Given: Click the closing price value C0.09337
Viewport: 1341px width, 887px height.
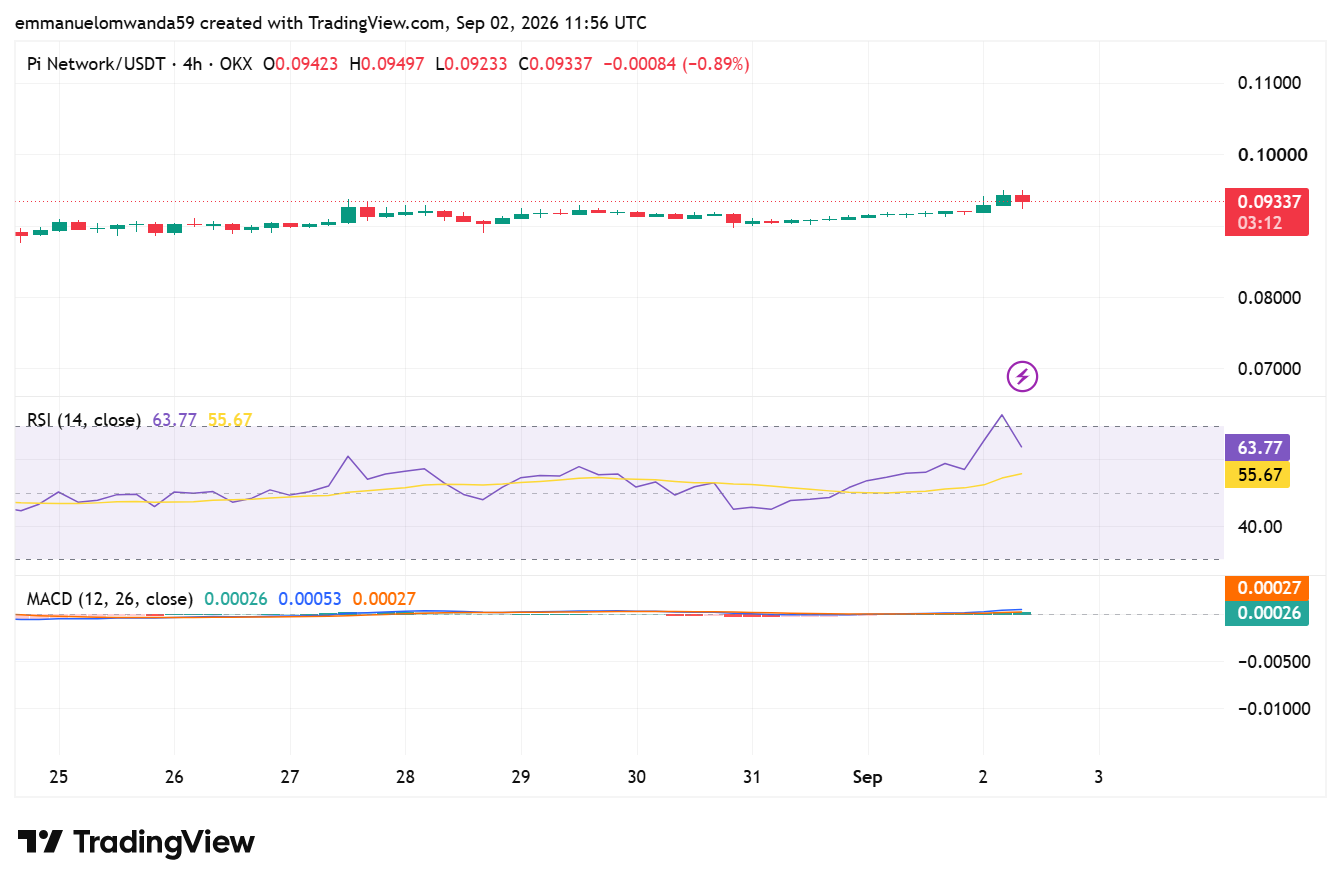Looking at the screenshot, I should tap(555, 64).
